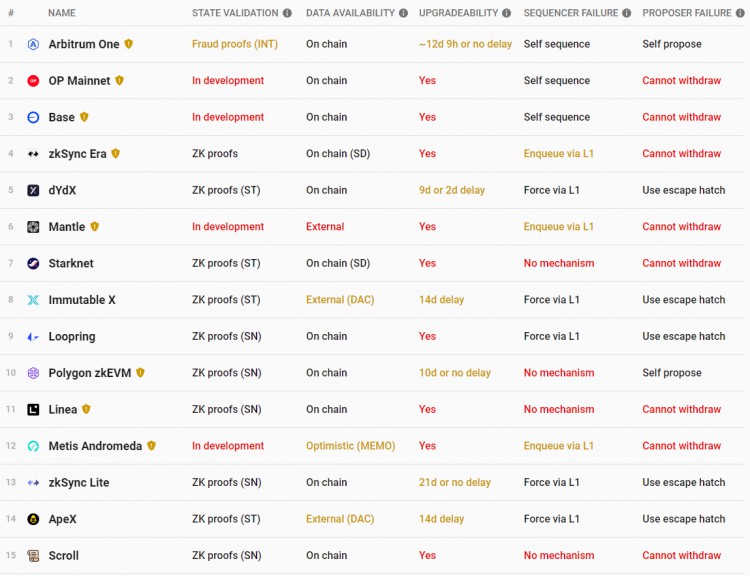Image resolution: width=750 pixels, height=576 pixels.
Task: Click Mantle's External data availability cell
Action: click(325, 227)
